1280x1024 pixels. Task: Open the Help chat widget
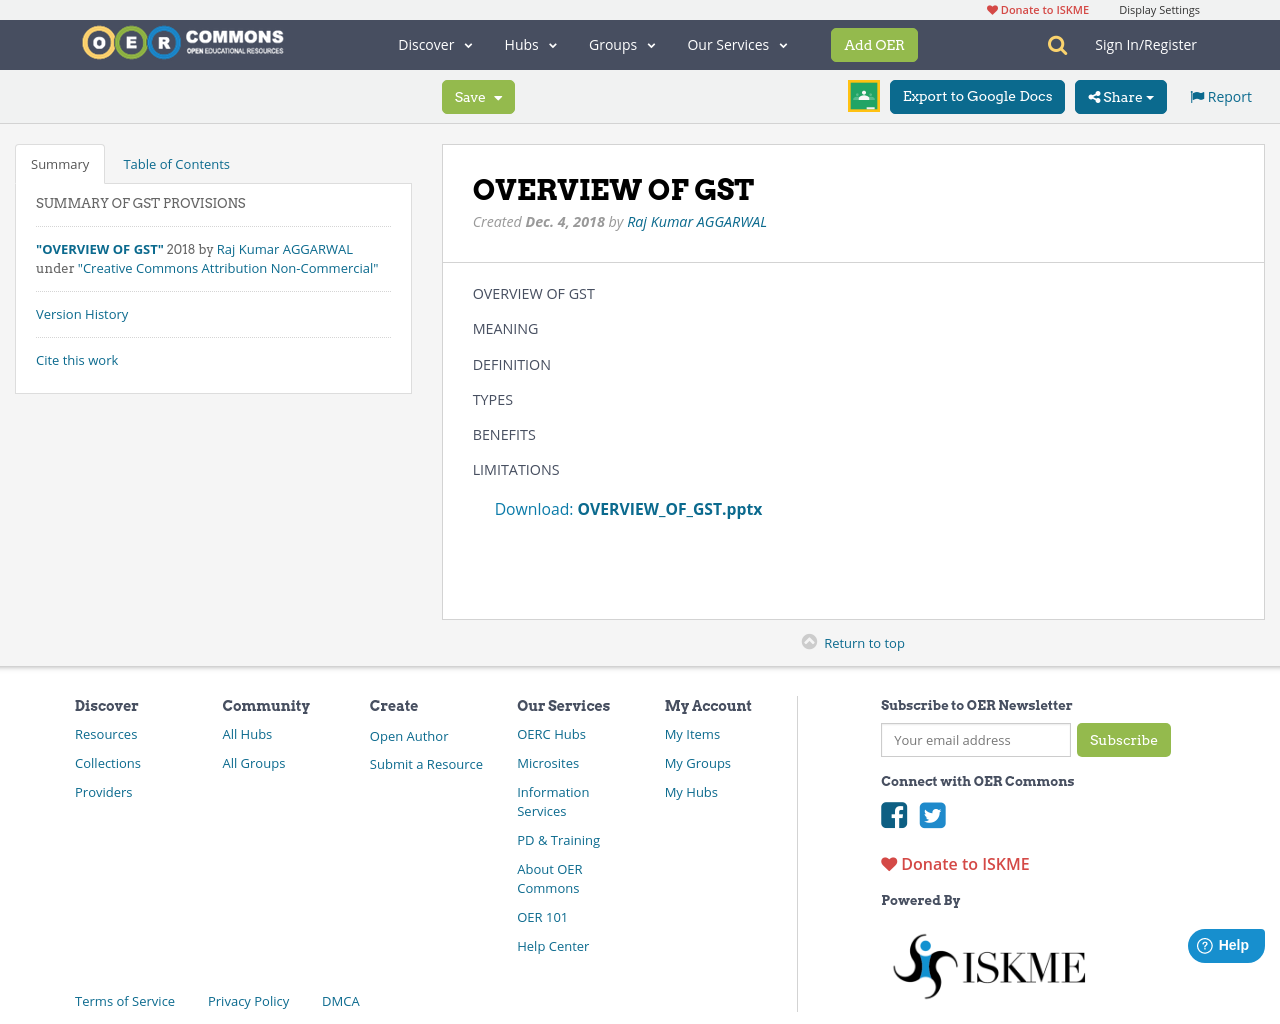pyautogui.click(x=1226, y=944)
